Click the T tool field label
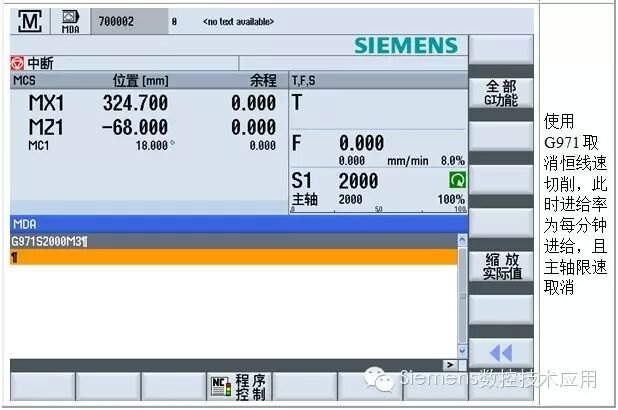The image size is (618, 410). 297,102
